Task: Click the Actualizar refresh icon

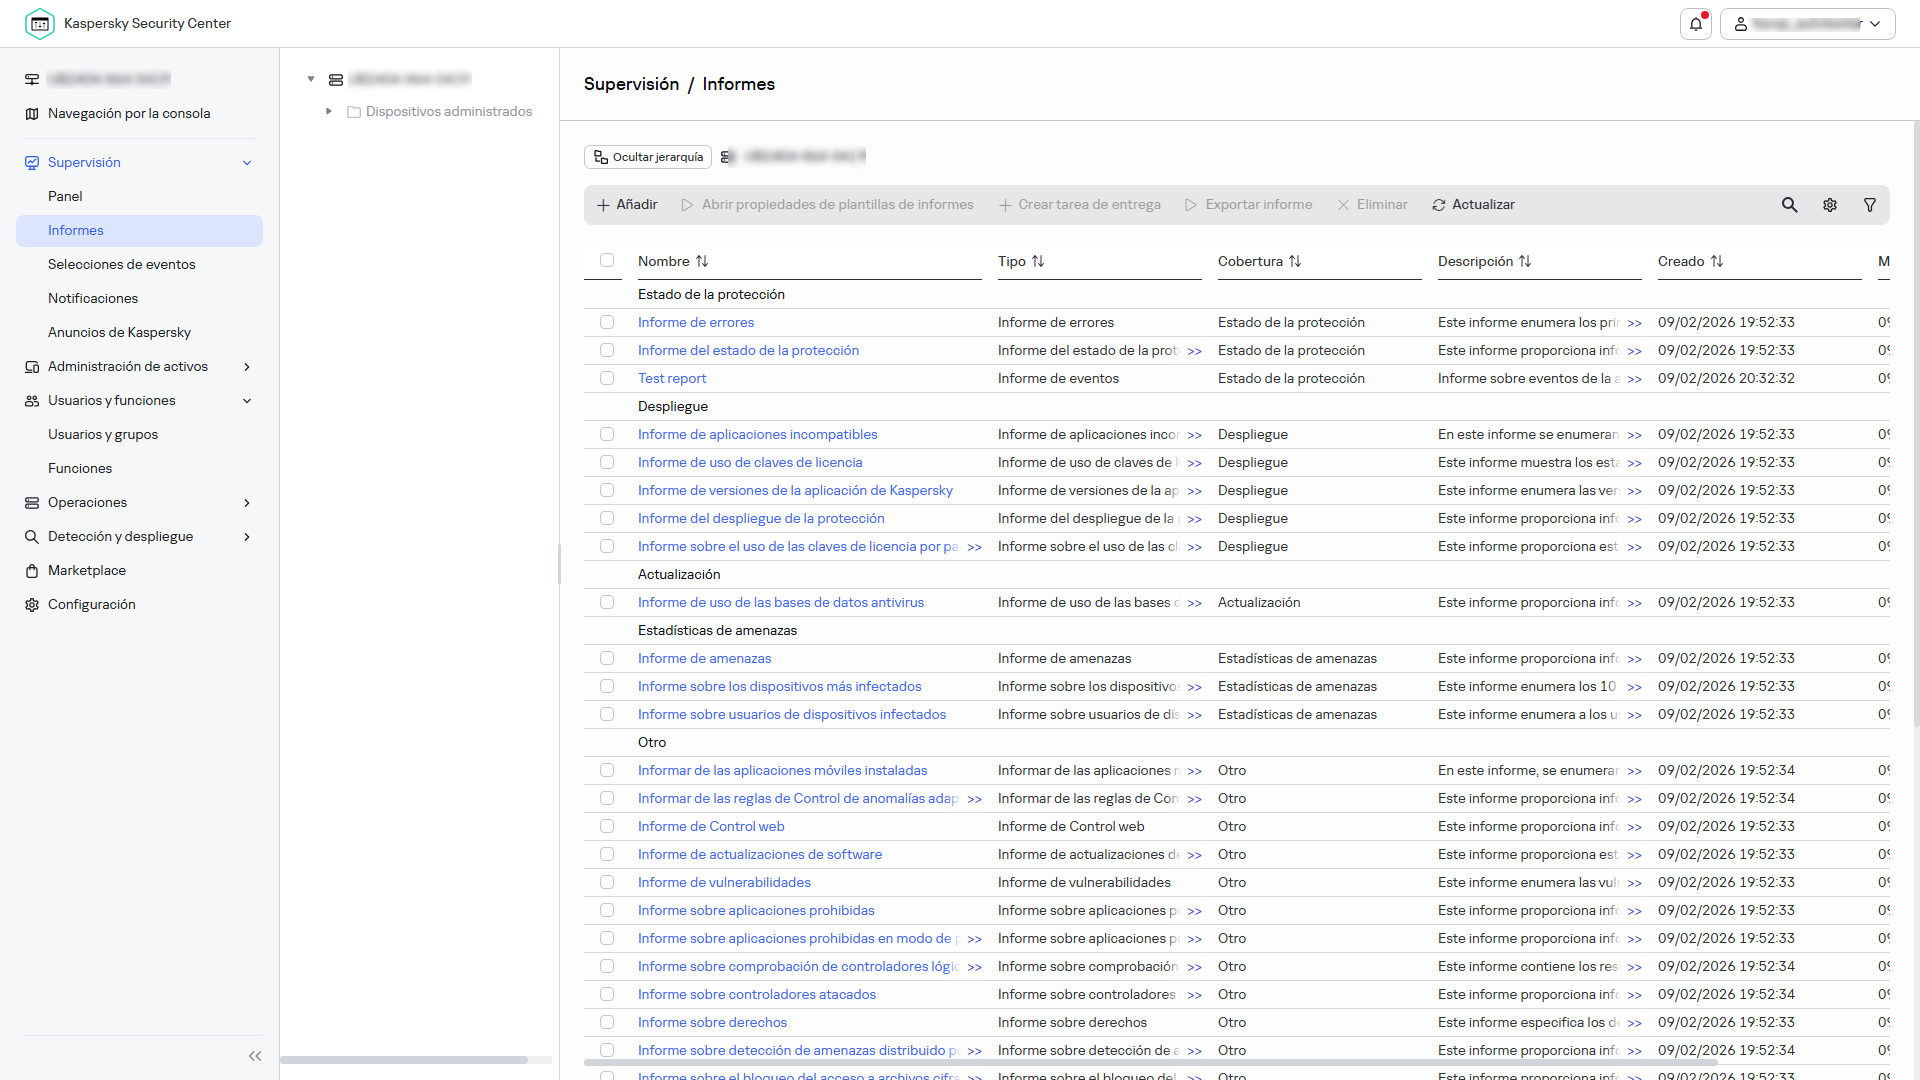Action: [1438, 205]
